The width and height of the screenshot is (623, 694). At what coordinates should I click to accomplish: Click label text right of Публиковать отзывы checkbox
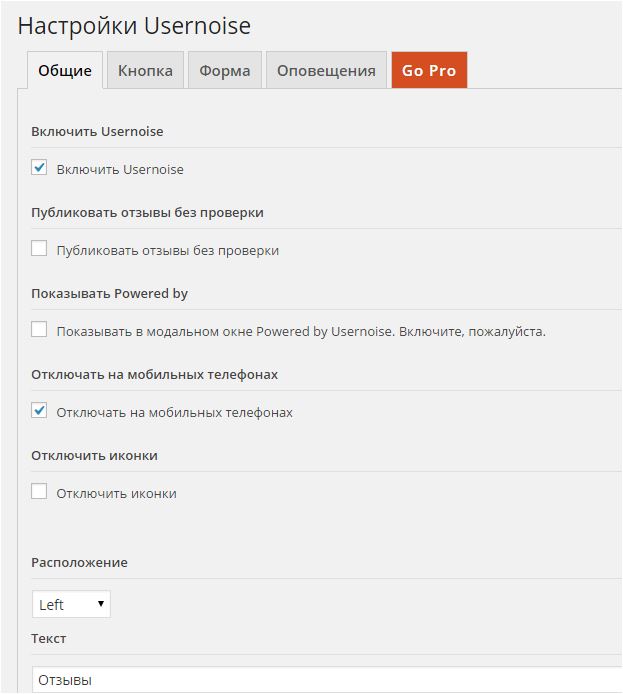tap(167, 251)
